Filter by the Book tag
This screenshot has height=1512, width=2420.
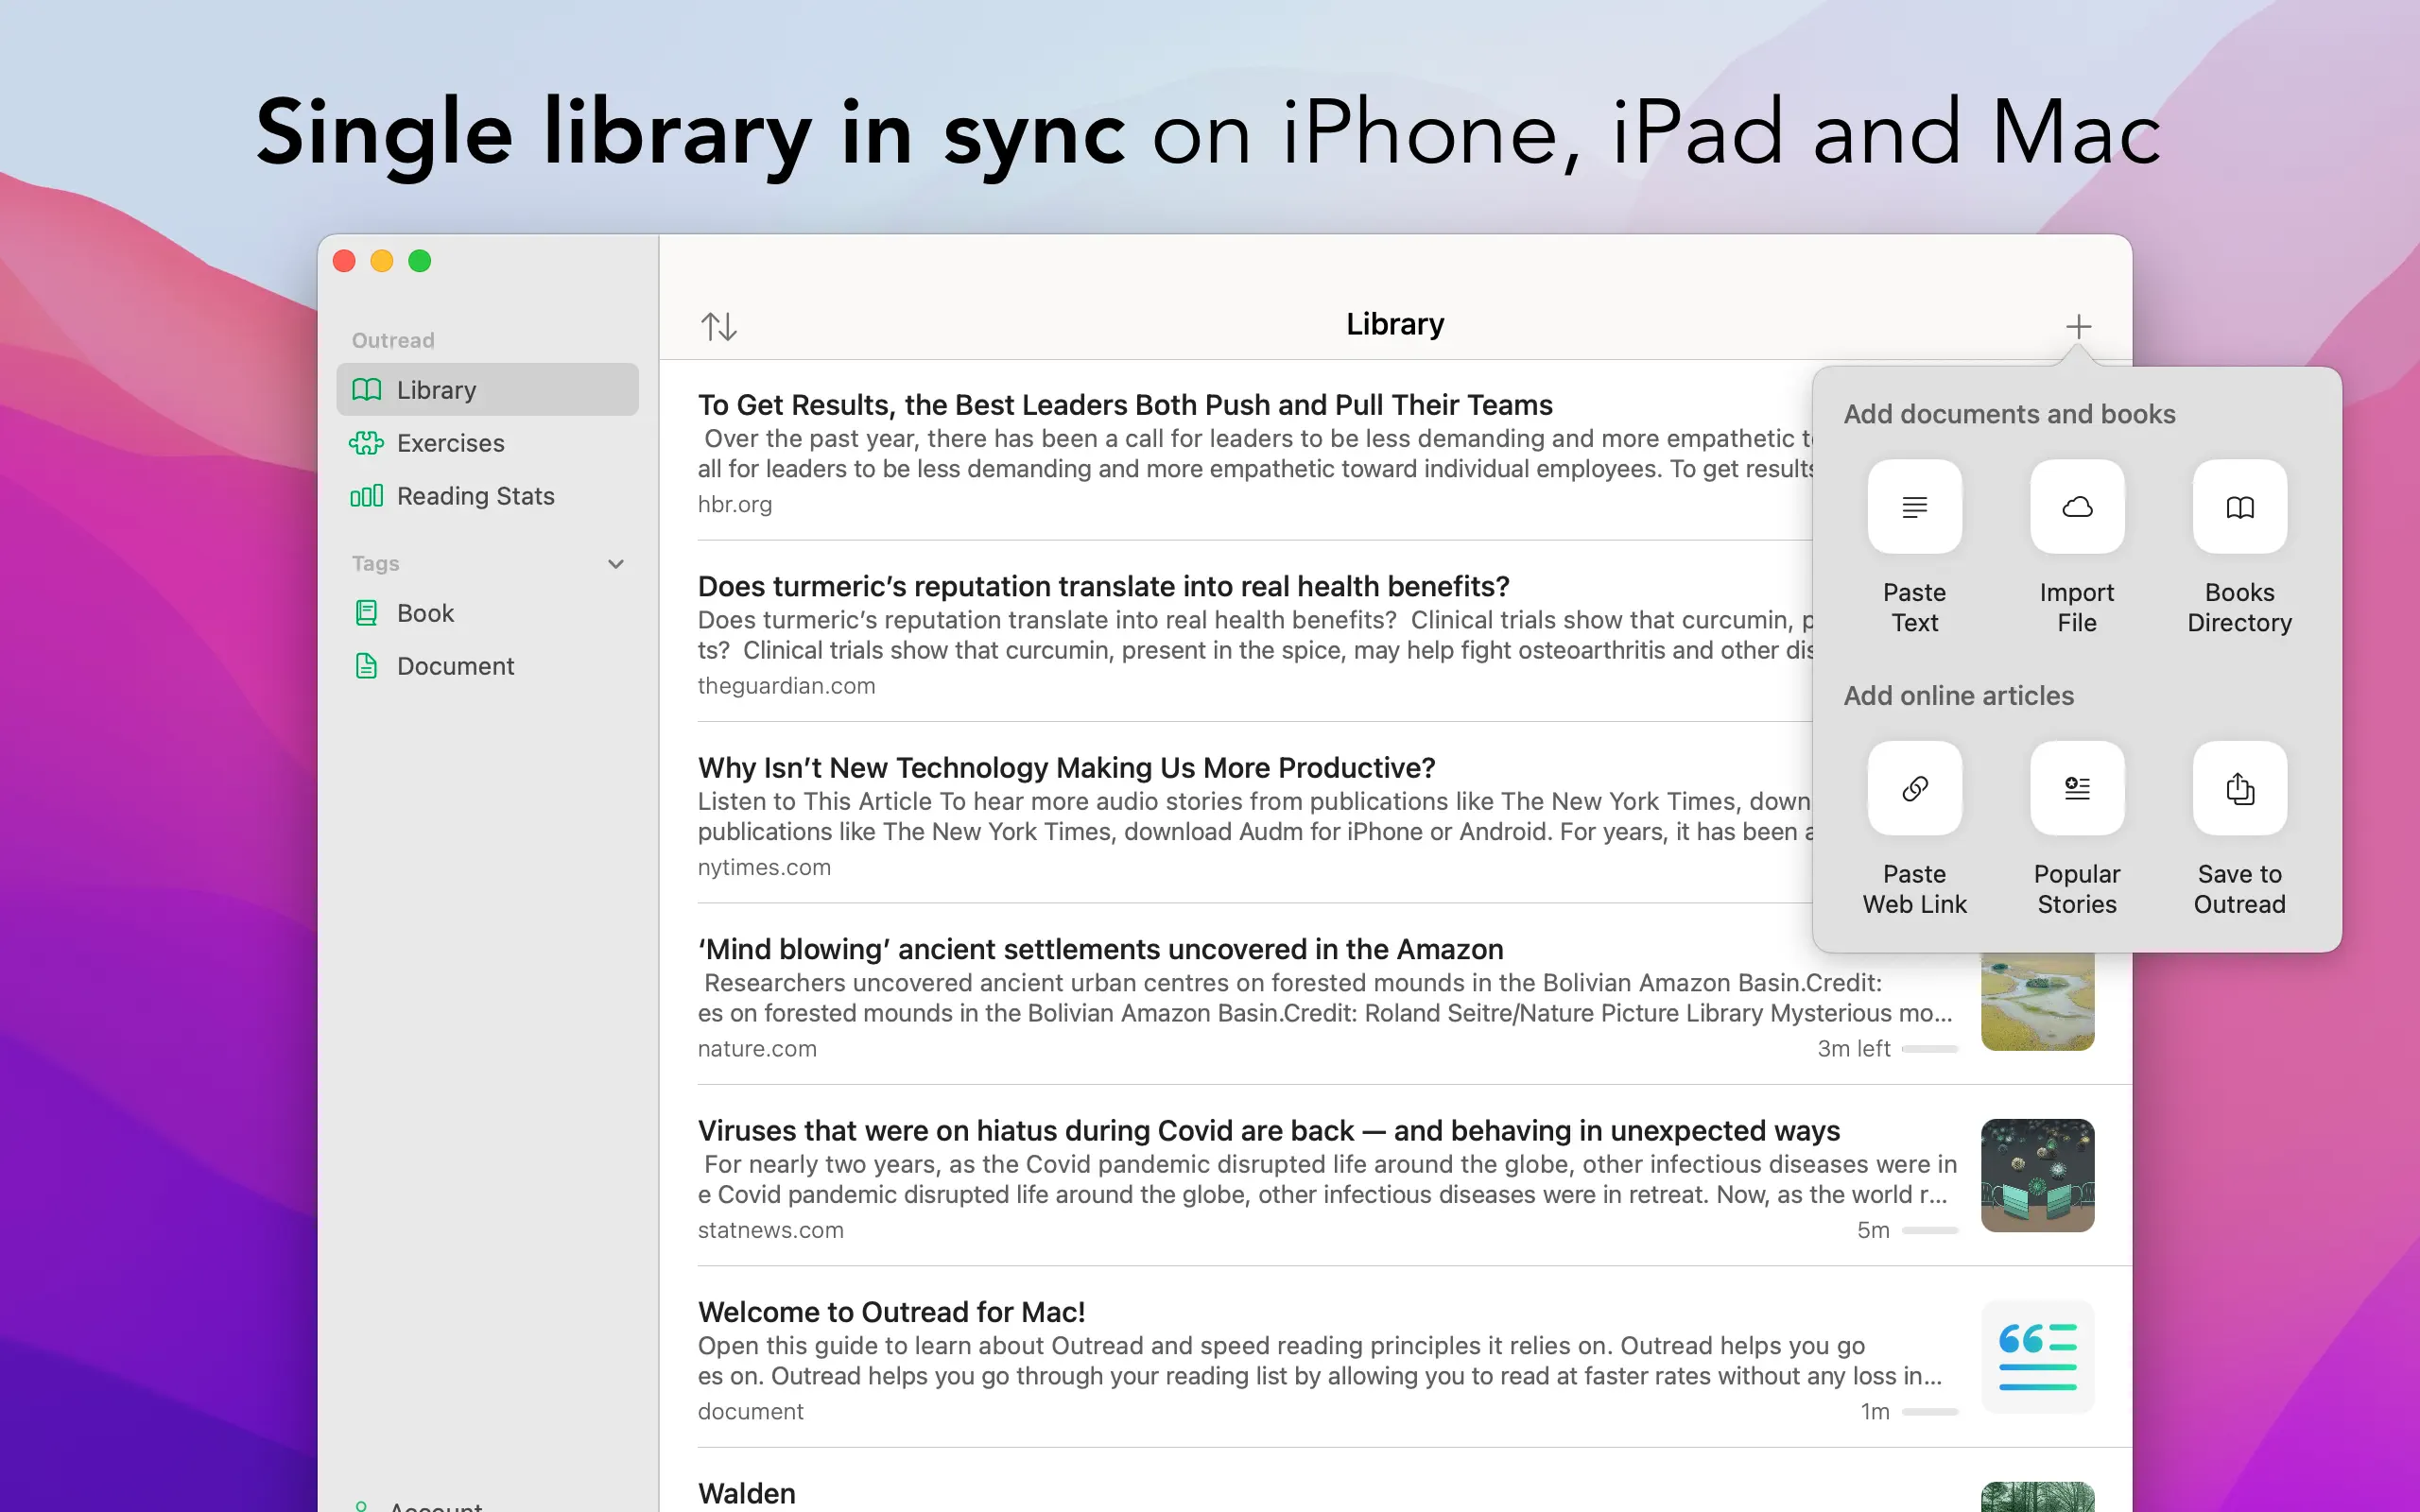(x=425, y=613)
